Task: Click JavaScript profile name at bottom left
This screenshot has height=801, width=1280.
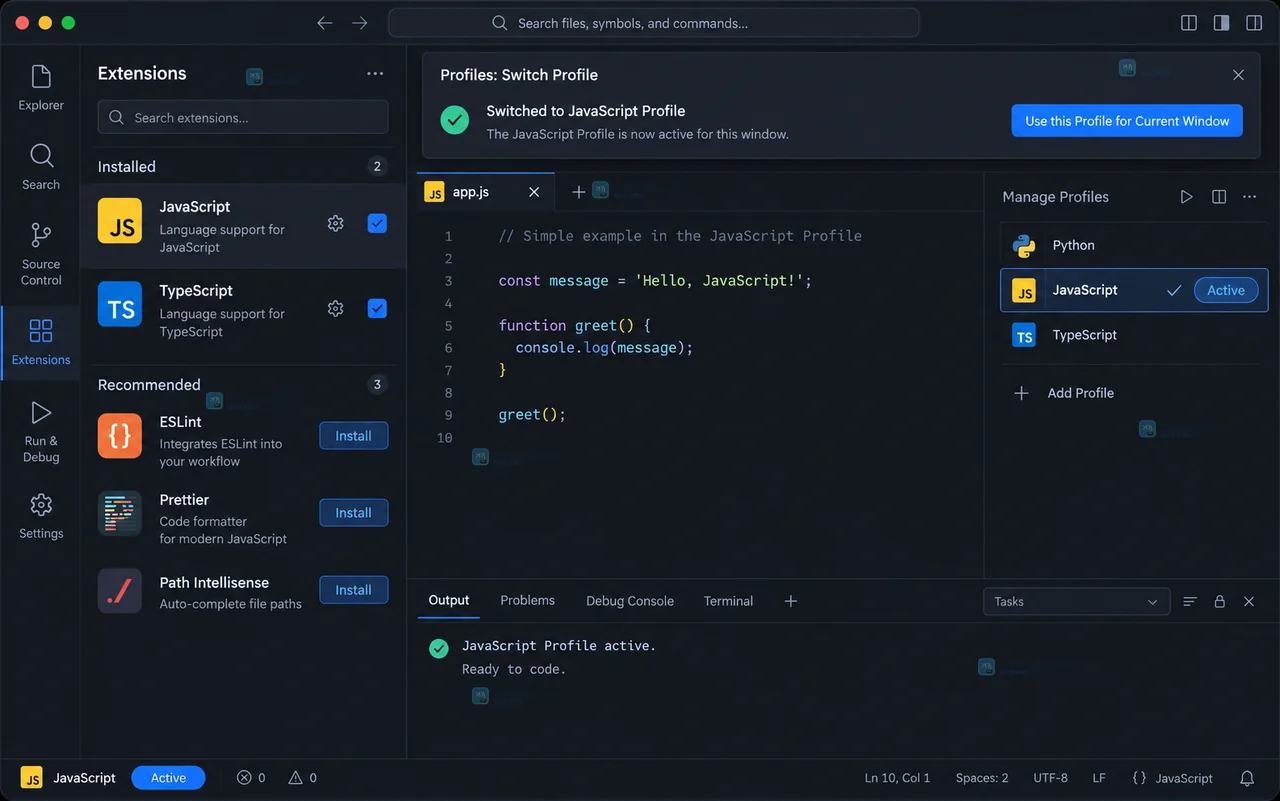Action: [x=84, y=778]
